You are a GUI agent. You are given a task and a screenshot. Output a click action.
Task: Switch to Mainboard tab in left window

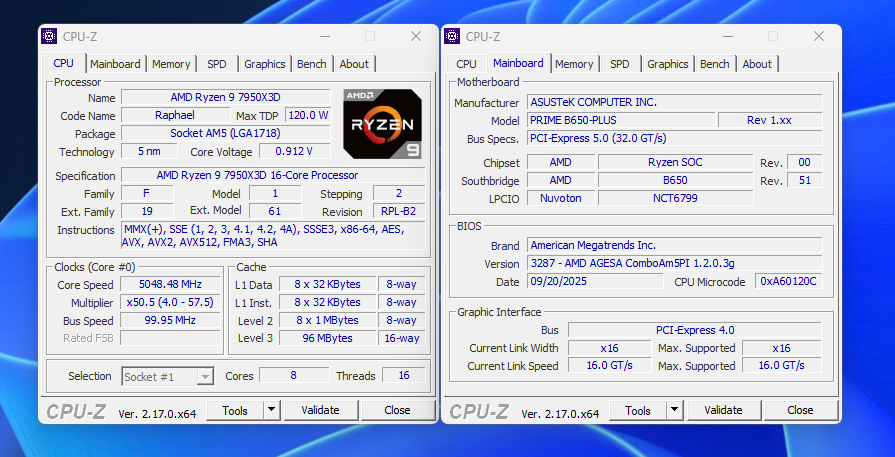[115, 64]
